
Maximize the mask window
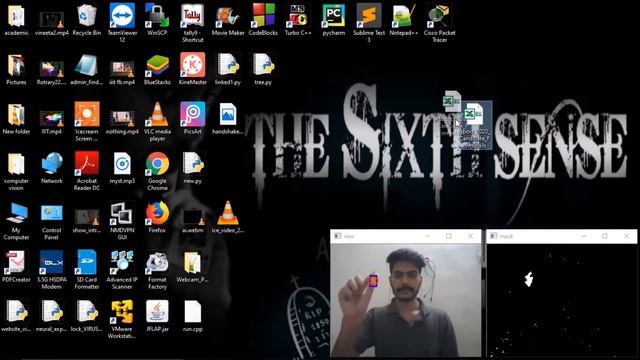point(605,236)
